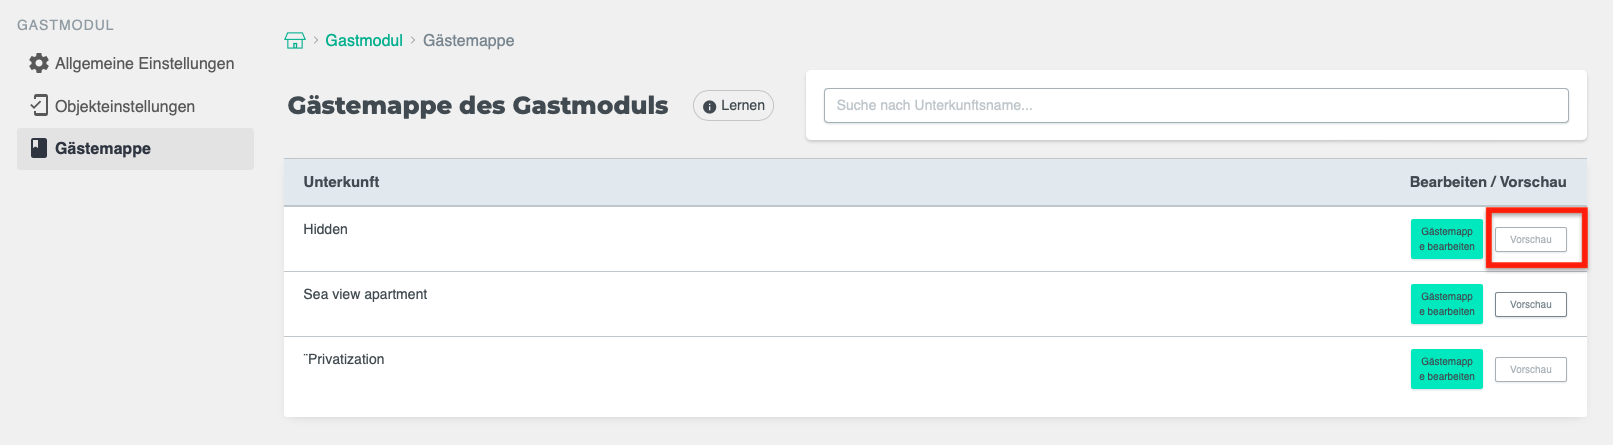
Task: Select Gästemappe sidebar menu entry
Action: (x=103, y=148)
